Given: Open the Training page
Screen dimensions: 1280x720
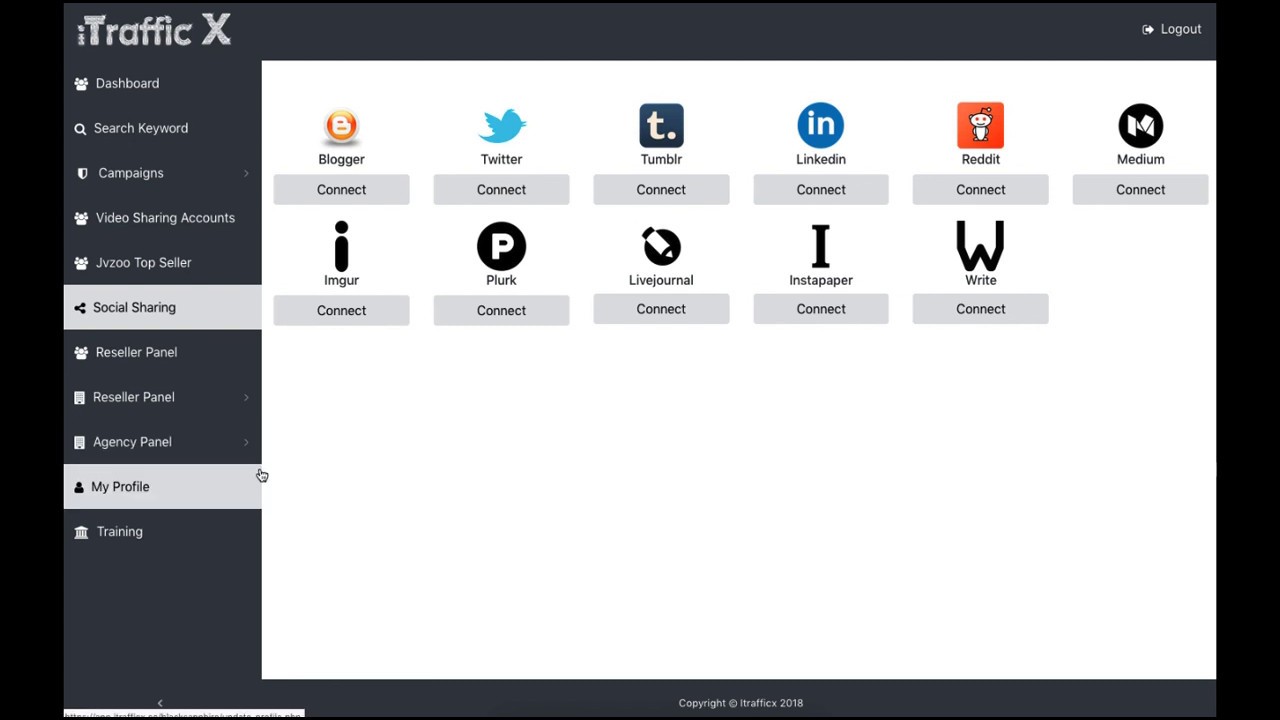Looking at the screenshot, I should pos(162,532).
